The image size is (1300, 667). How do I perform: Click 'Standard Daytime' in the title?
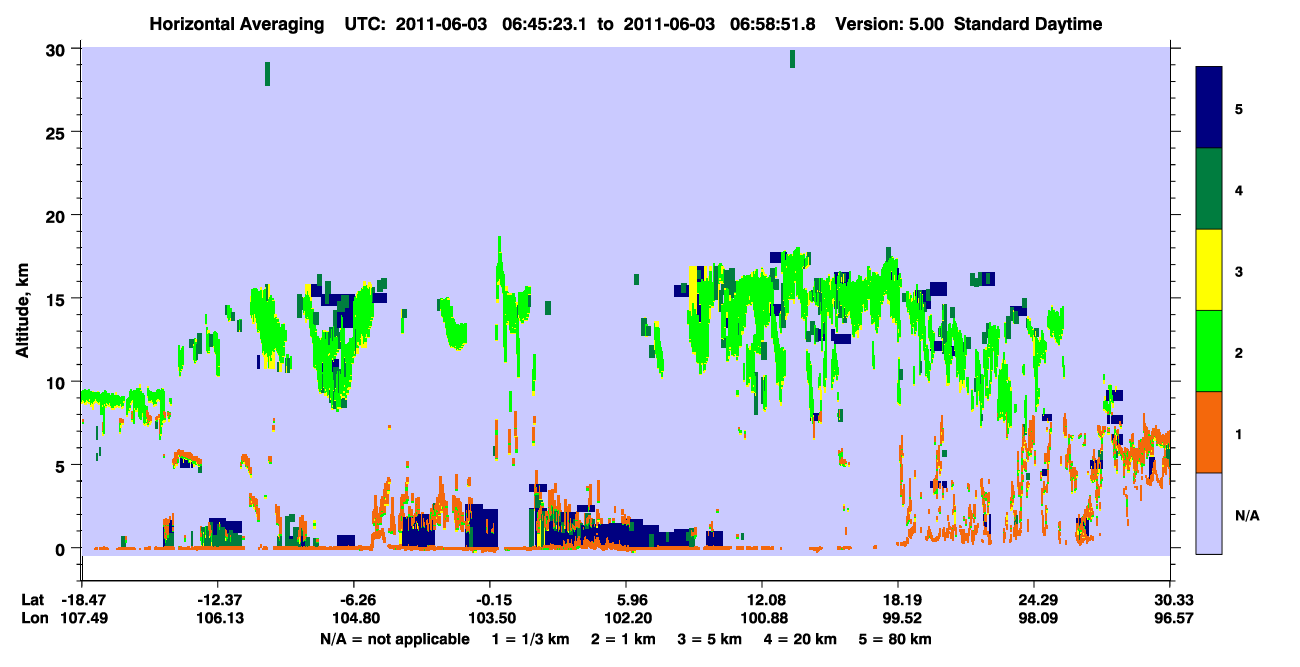click(x=1028, y=24)
